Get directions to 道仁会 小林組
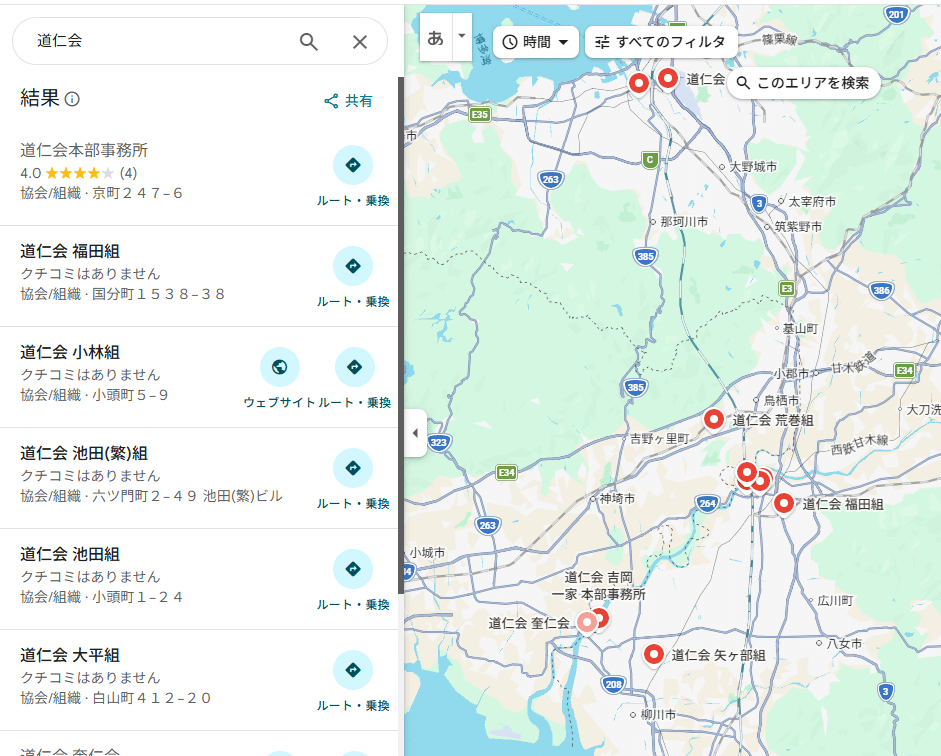The image size is (941, 756). [354, 368]
